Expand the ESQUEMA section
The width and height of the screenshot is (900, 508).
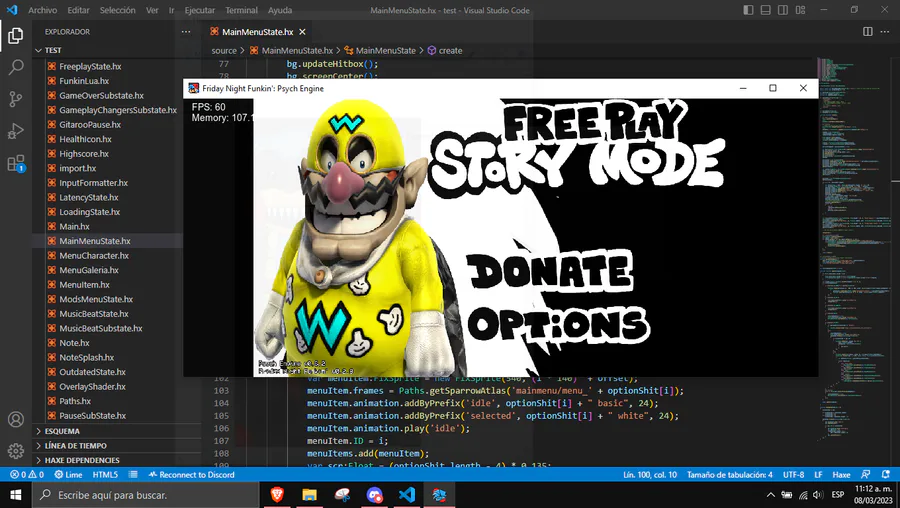(117, 431)
